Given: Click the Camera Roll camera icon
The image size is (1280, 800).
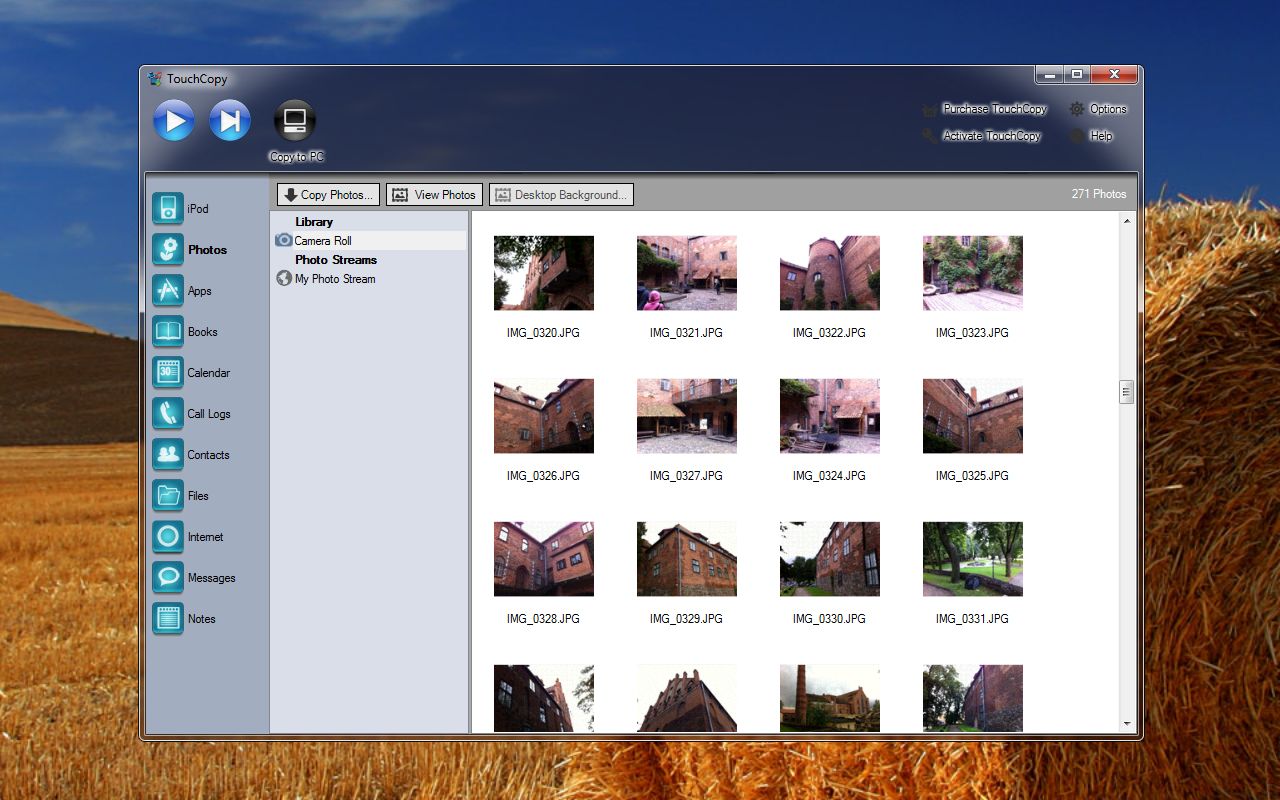Looking at the screenshot, I should 284,241.
